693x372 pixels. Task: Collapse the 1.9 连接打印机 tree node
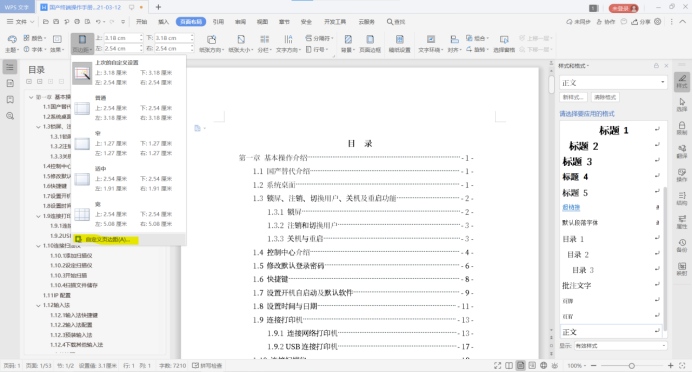pyautogui.click(x=38, y=216)
